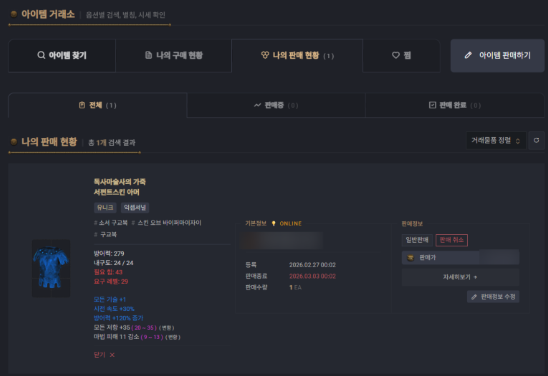Click the 아이템 판매하기 button

click(497, 56)
